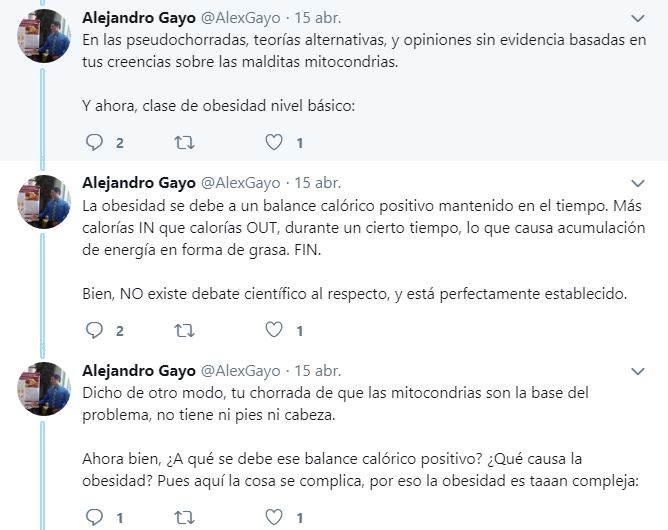The image size is (668, 530).
Task: Like the tweet about balance calórico positivo
Action: tap(274, 330)
